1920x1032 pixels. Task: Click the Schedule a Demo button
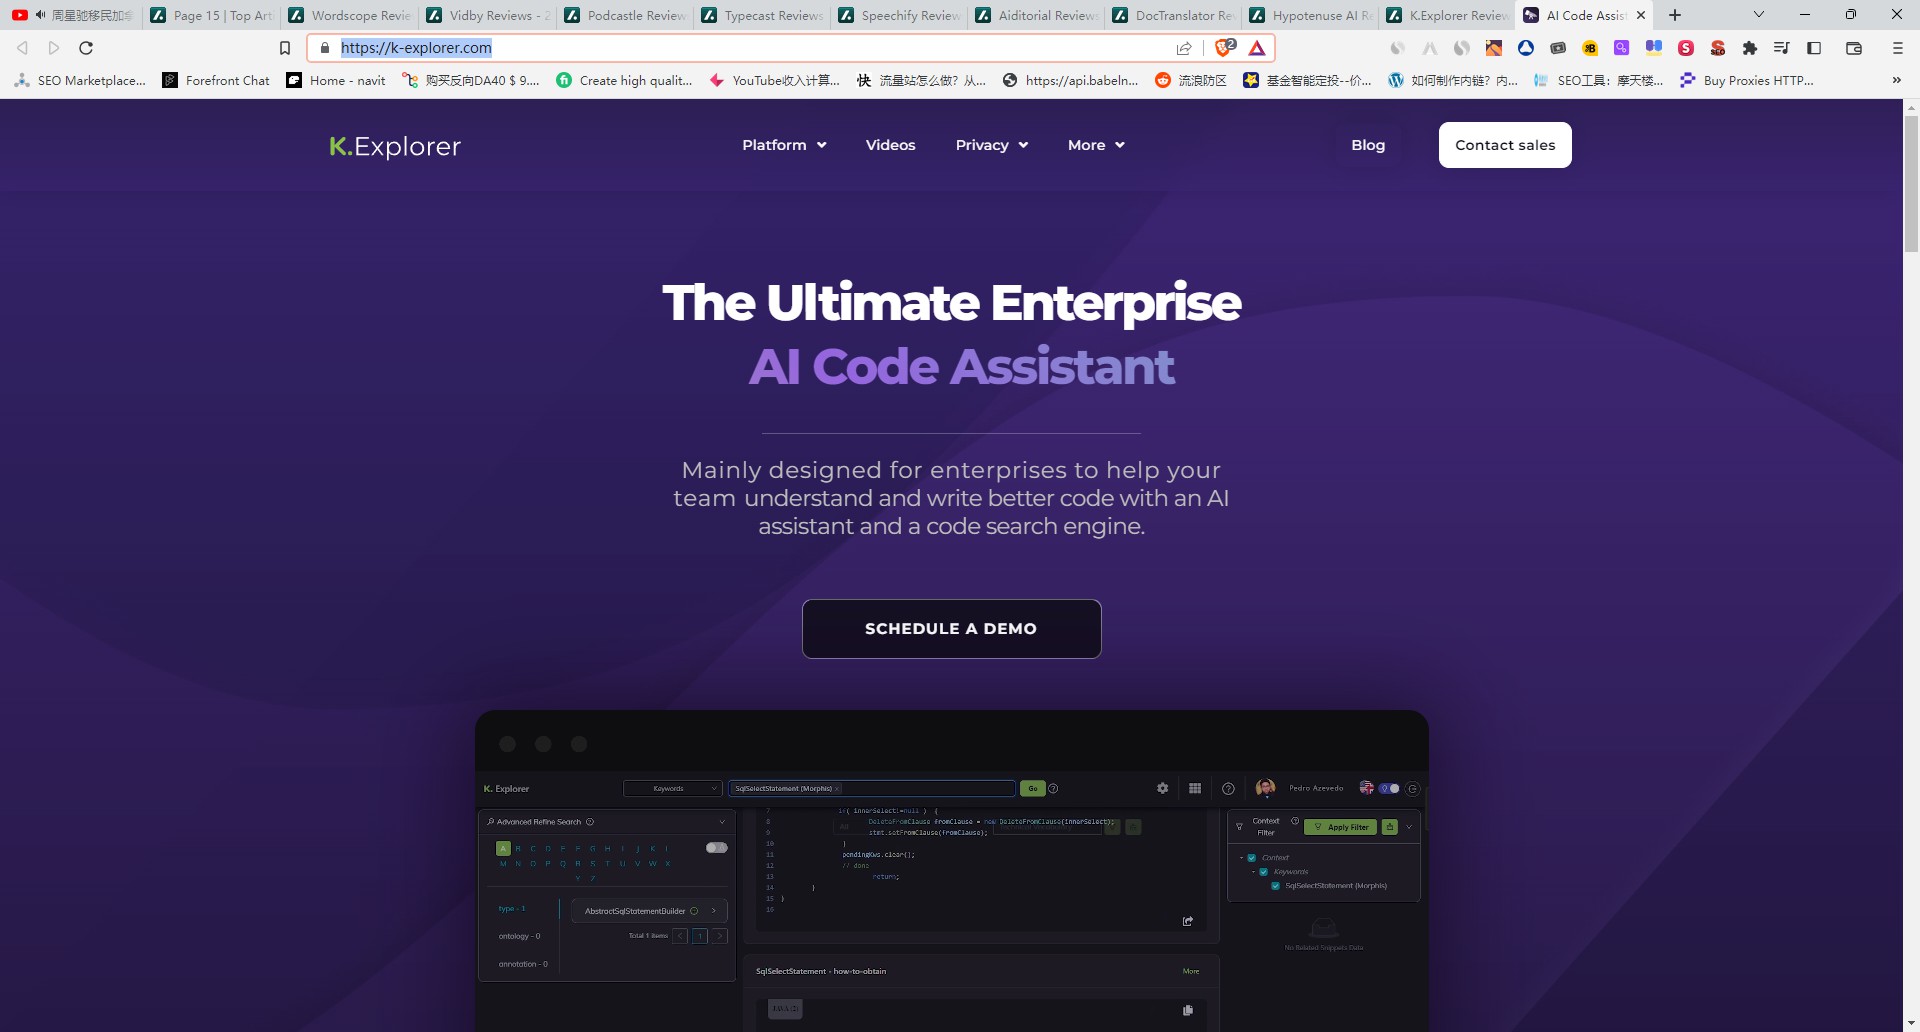pyautogui.click(x=951, y=629)
